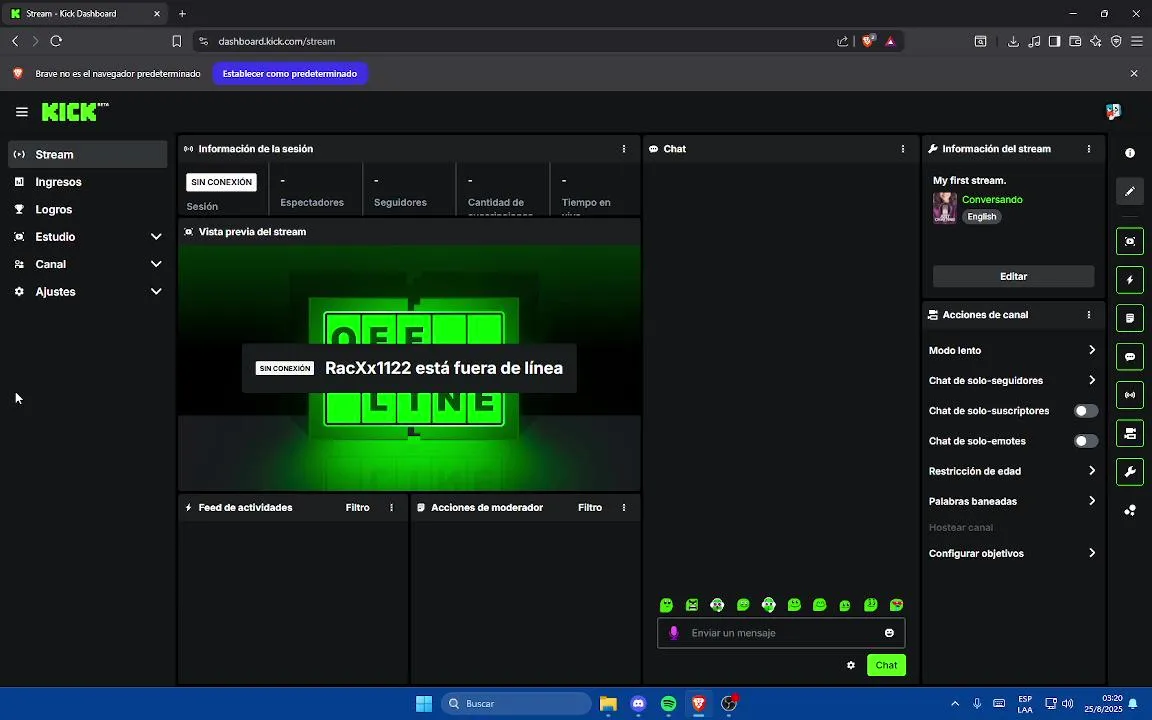Image resolution: width=1152 pixels, height=720 pixels.
Task: Click the taskbar Buscar search box
Action: [516, 703]
